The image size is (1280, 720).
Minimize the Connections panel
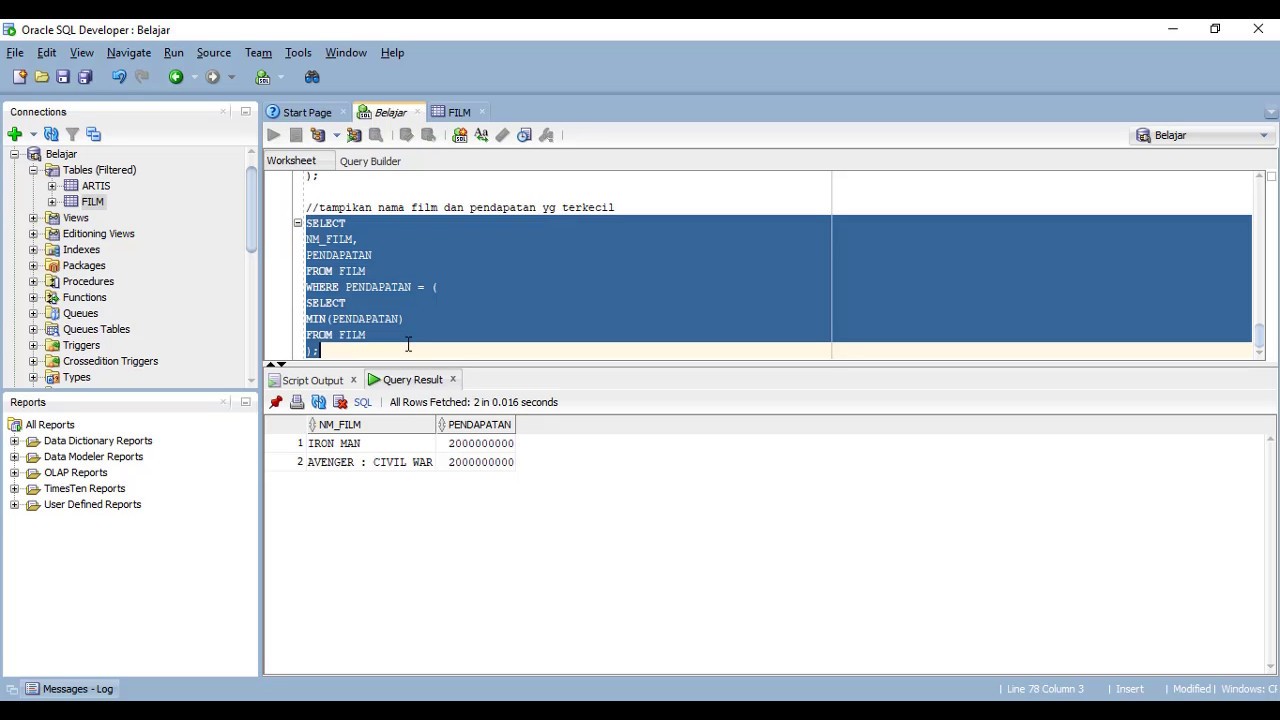tap(246, 111)
